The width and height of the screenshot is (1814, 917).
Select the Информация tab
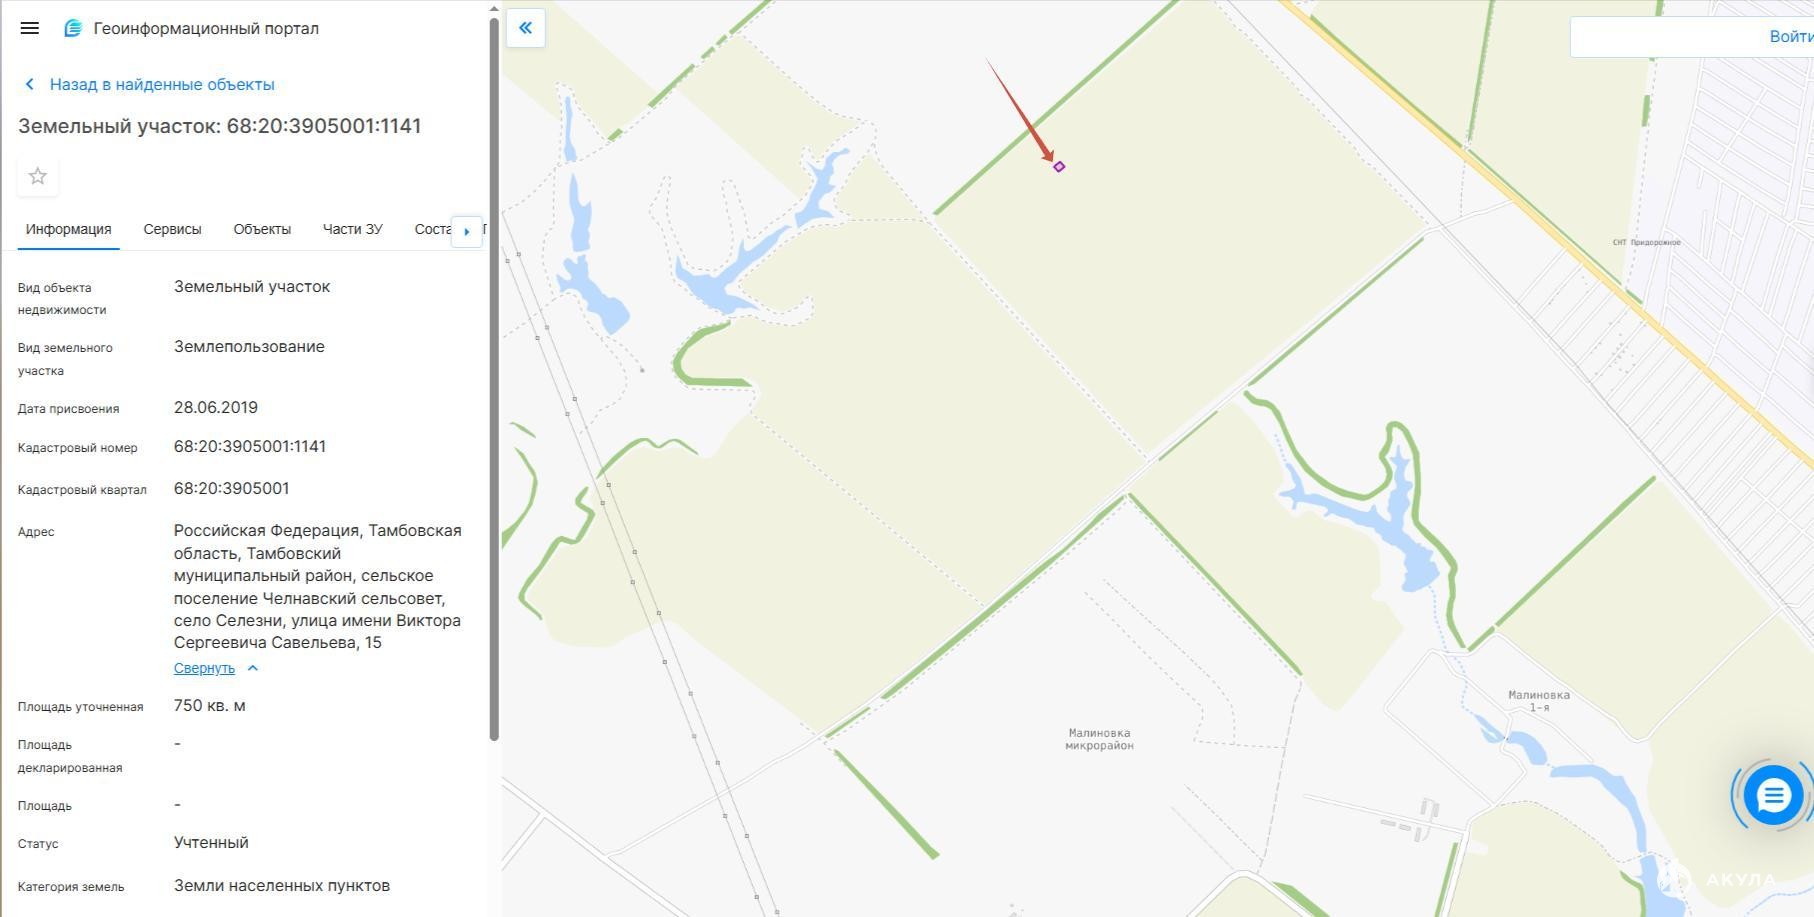pyautogui.click(x=68, y=229)
